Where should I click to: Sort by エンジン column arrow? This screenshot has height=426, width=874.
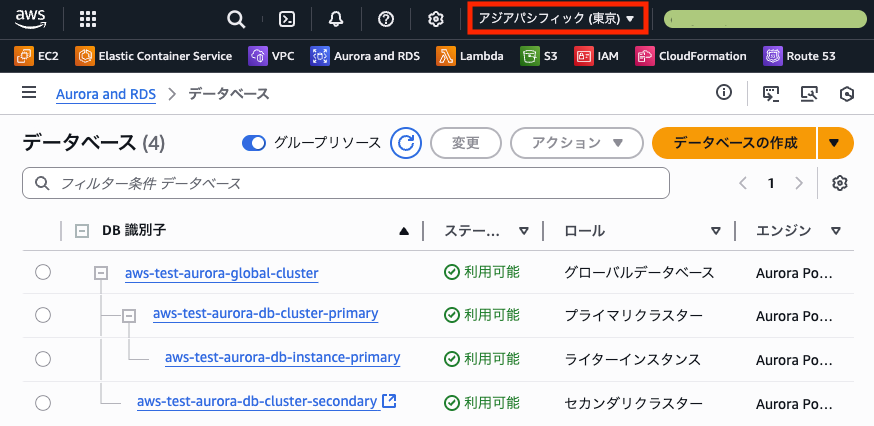pos(835,231)
